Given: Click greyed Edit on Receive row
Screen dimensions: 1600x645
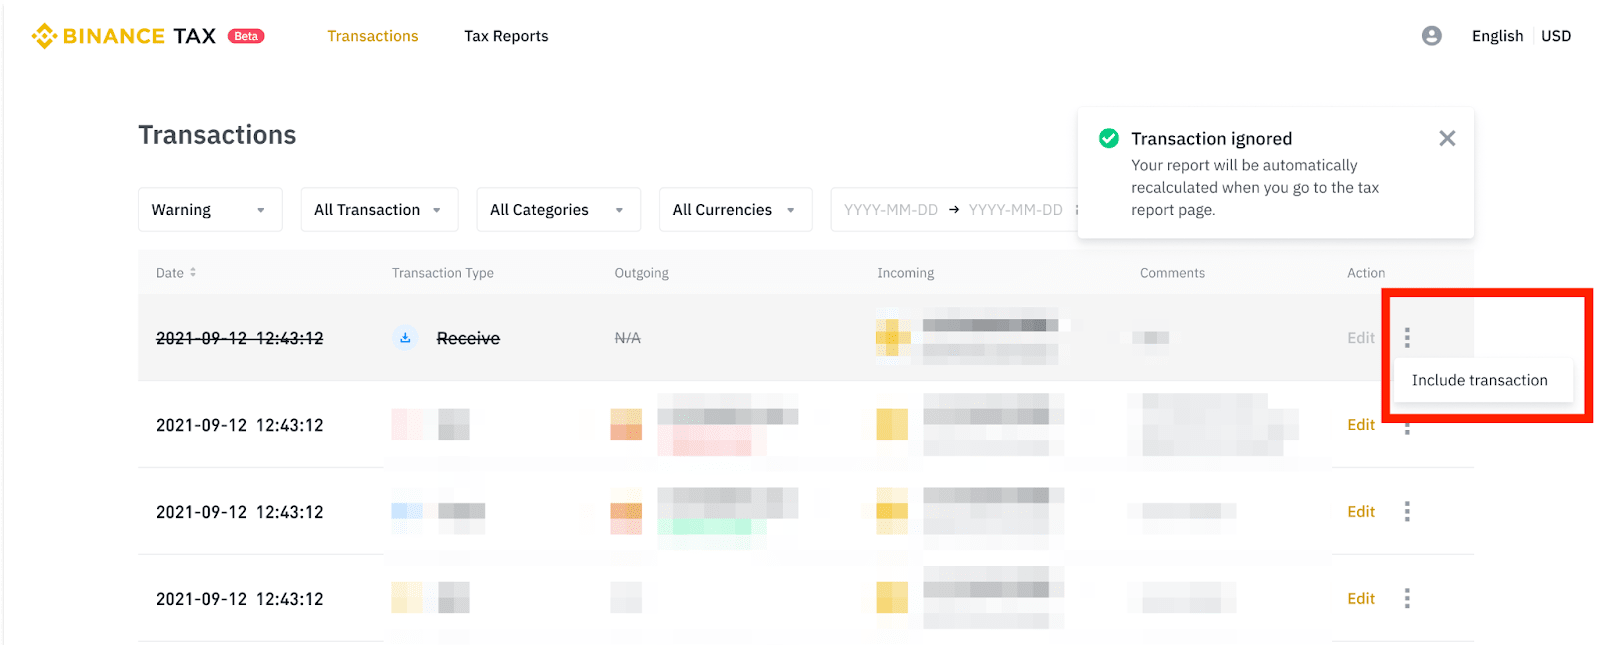Looking at the screenshot, I should click(x=1361, y=338).
